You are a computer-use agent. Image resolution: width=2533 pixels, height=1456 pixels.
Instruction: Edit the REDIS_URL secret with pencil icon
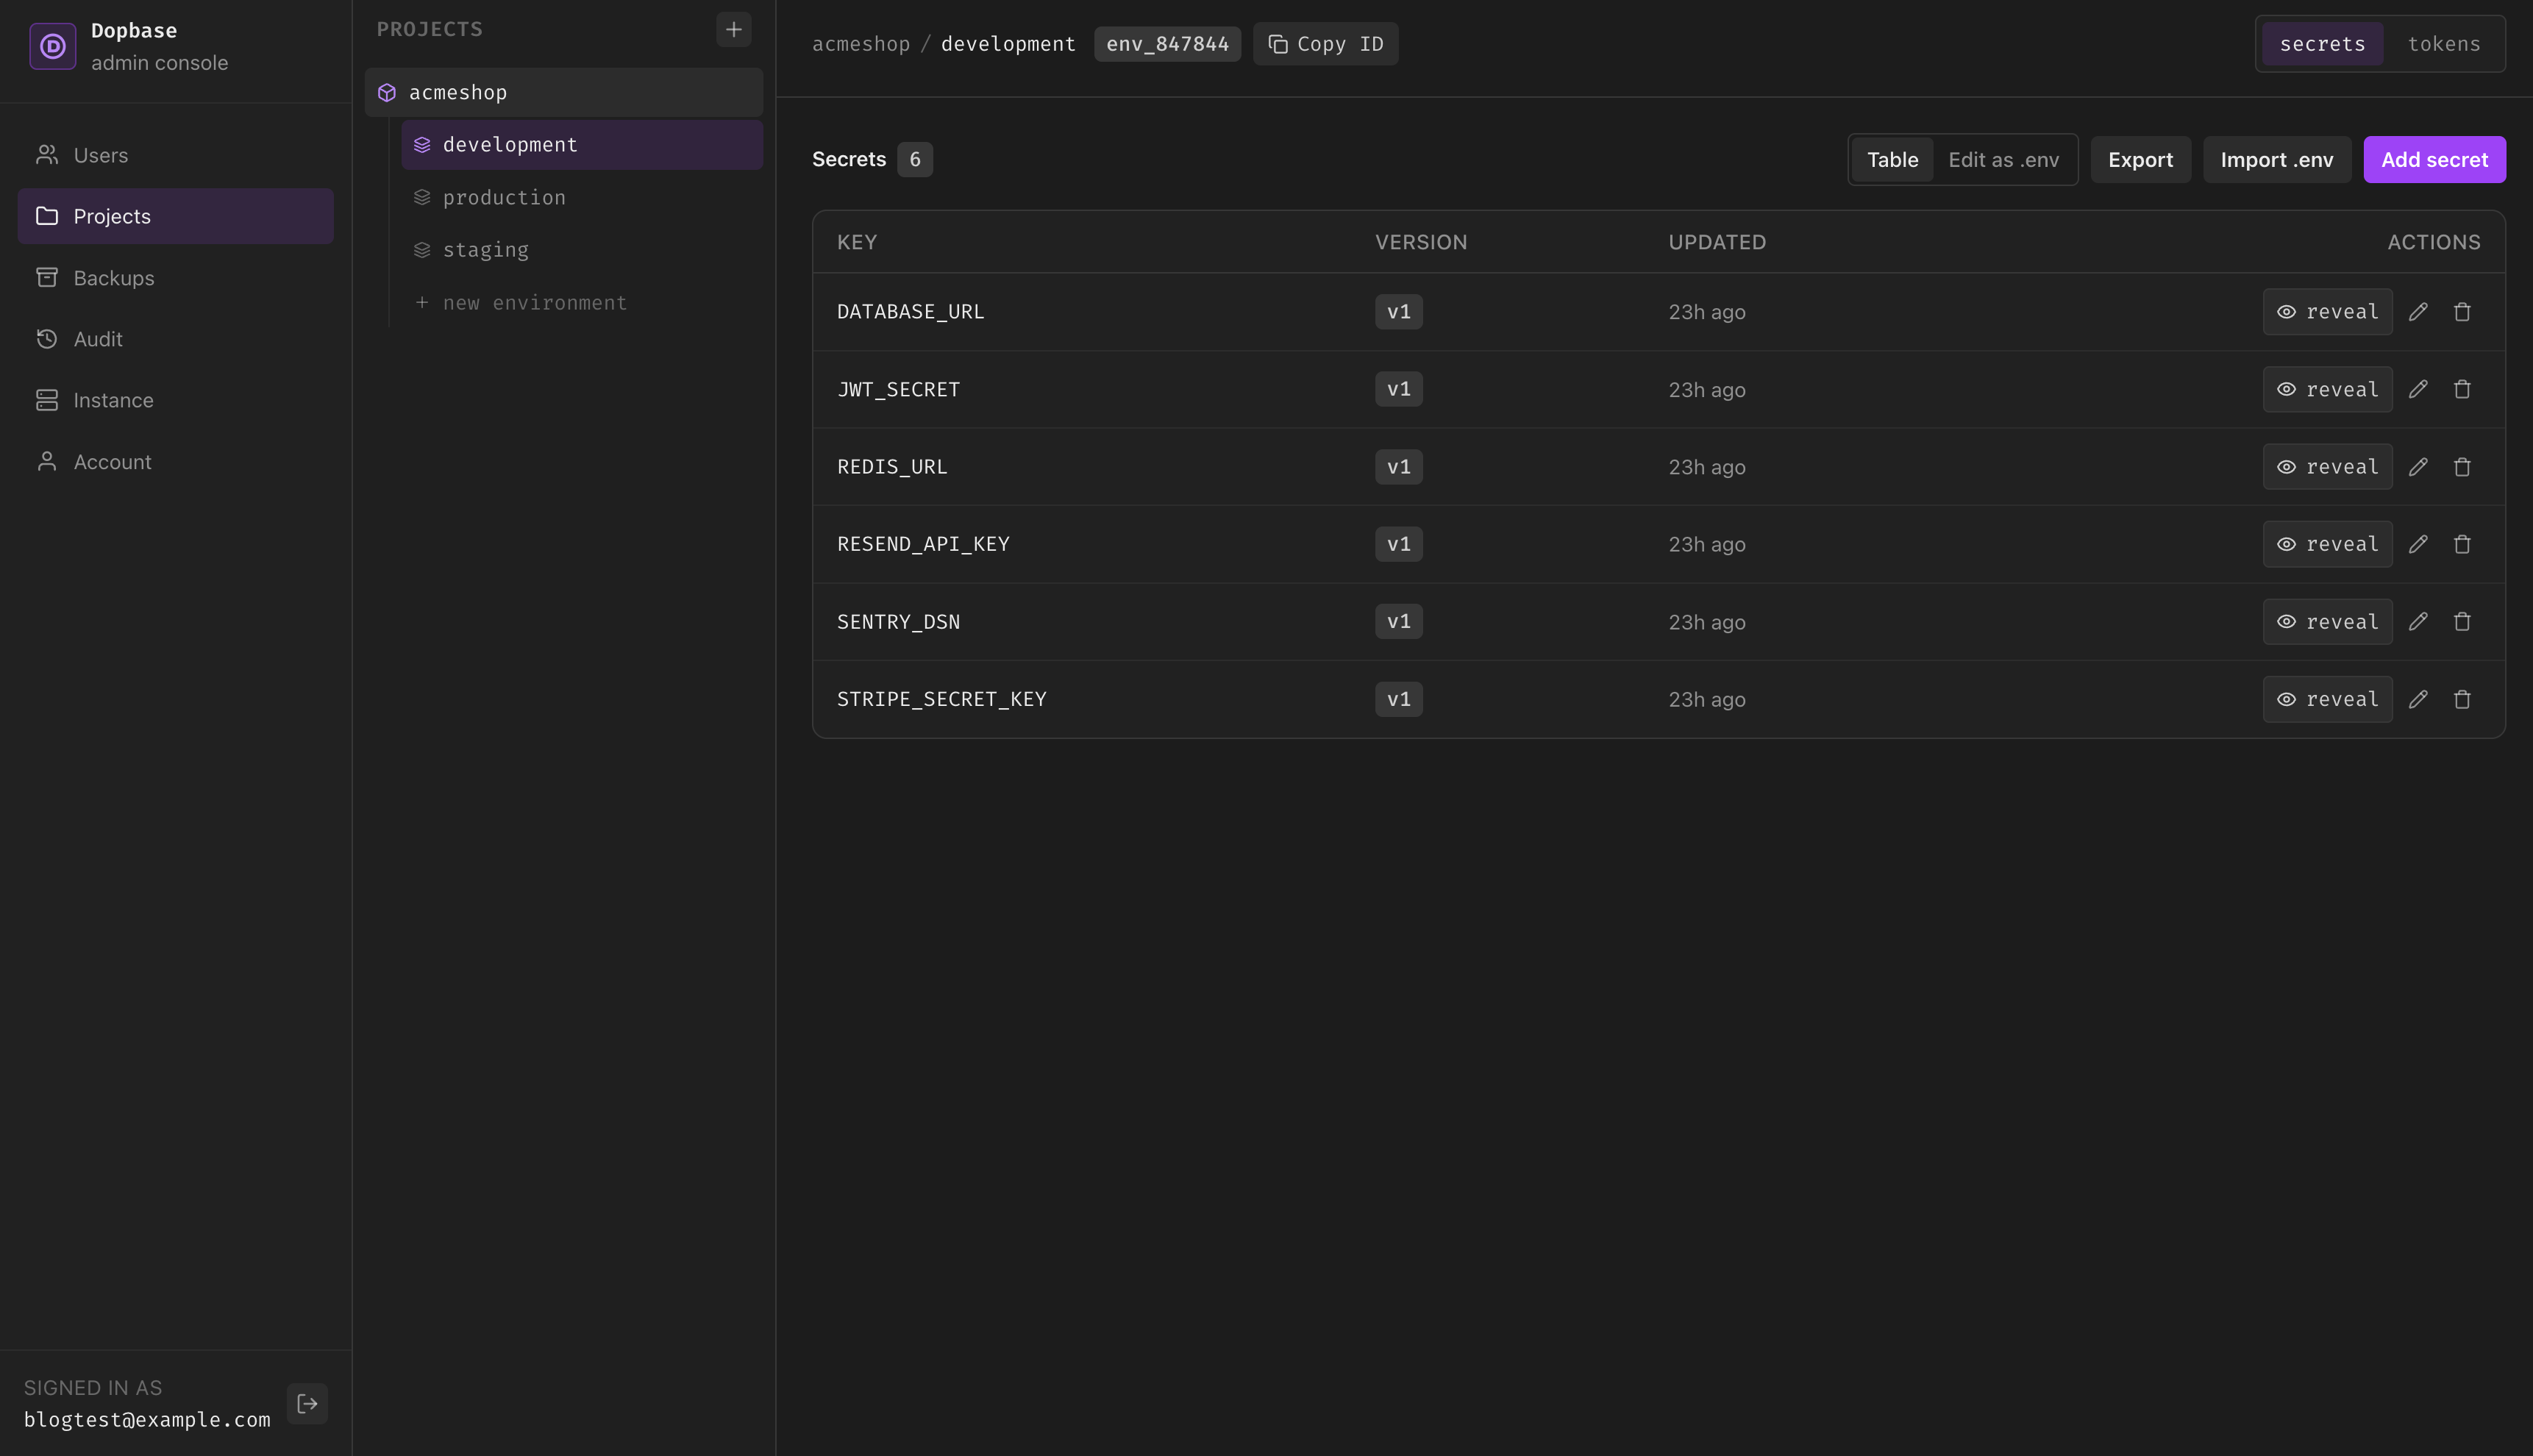2418,467
